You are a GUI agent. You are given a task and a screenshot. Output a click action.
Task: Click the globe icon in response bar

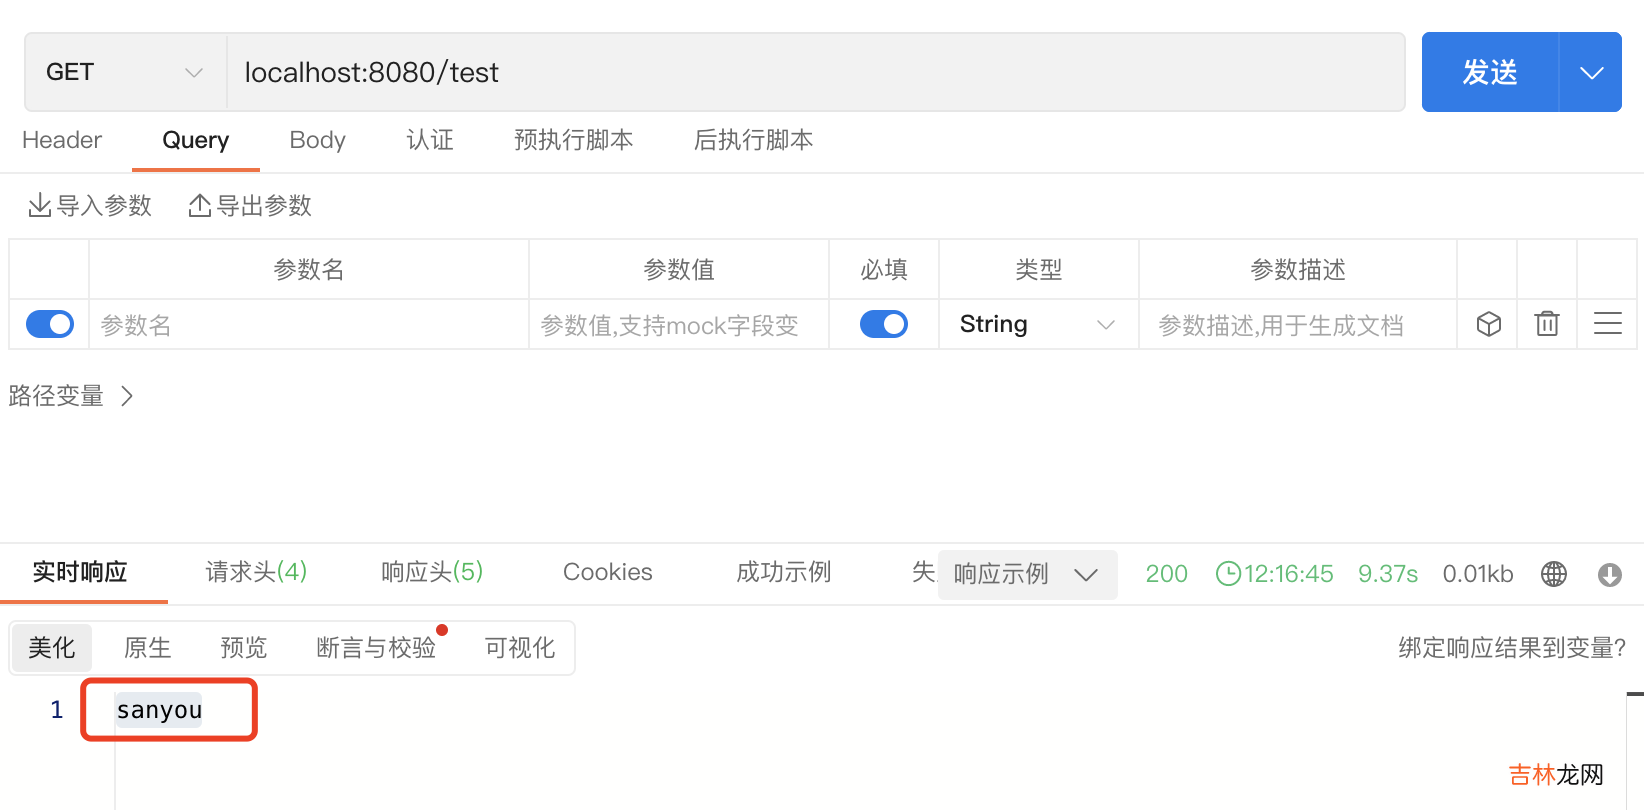click(1554, 574)
